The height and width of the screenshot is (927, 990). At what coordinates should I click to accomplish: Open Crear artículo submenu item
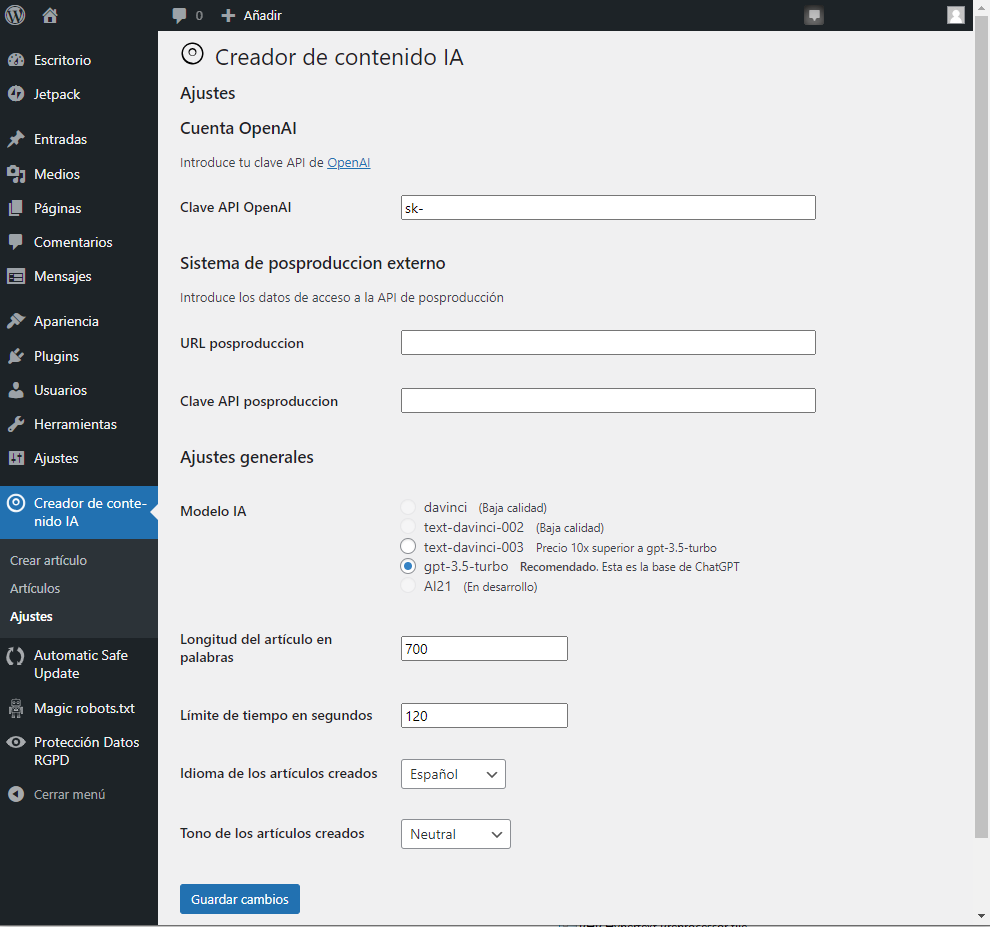[49, 560]
